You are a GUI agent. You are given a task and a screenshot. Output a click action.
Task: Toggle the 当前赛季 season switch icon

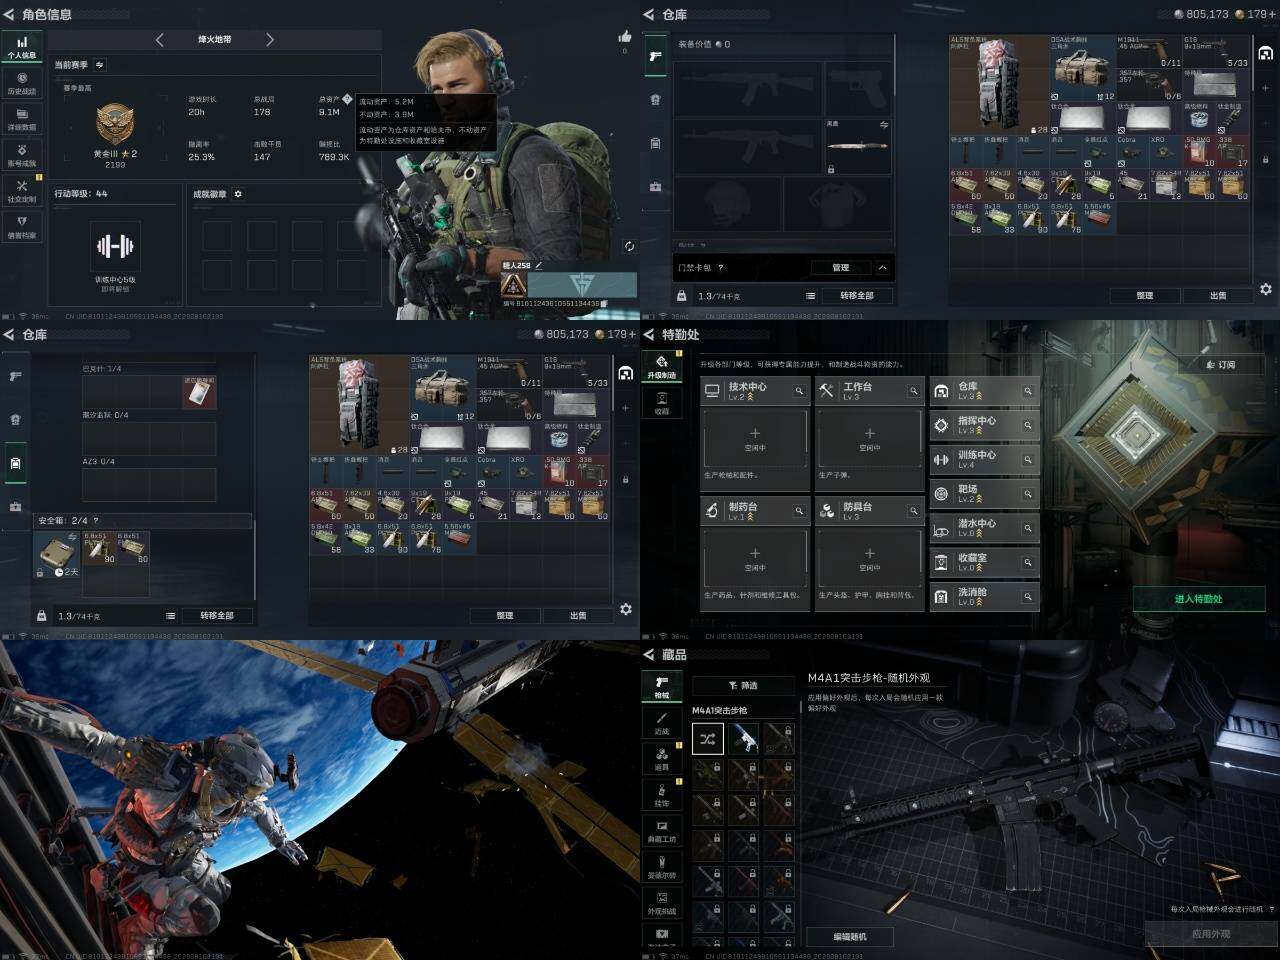pos(99,65)
